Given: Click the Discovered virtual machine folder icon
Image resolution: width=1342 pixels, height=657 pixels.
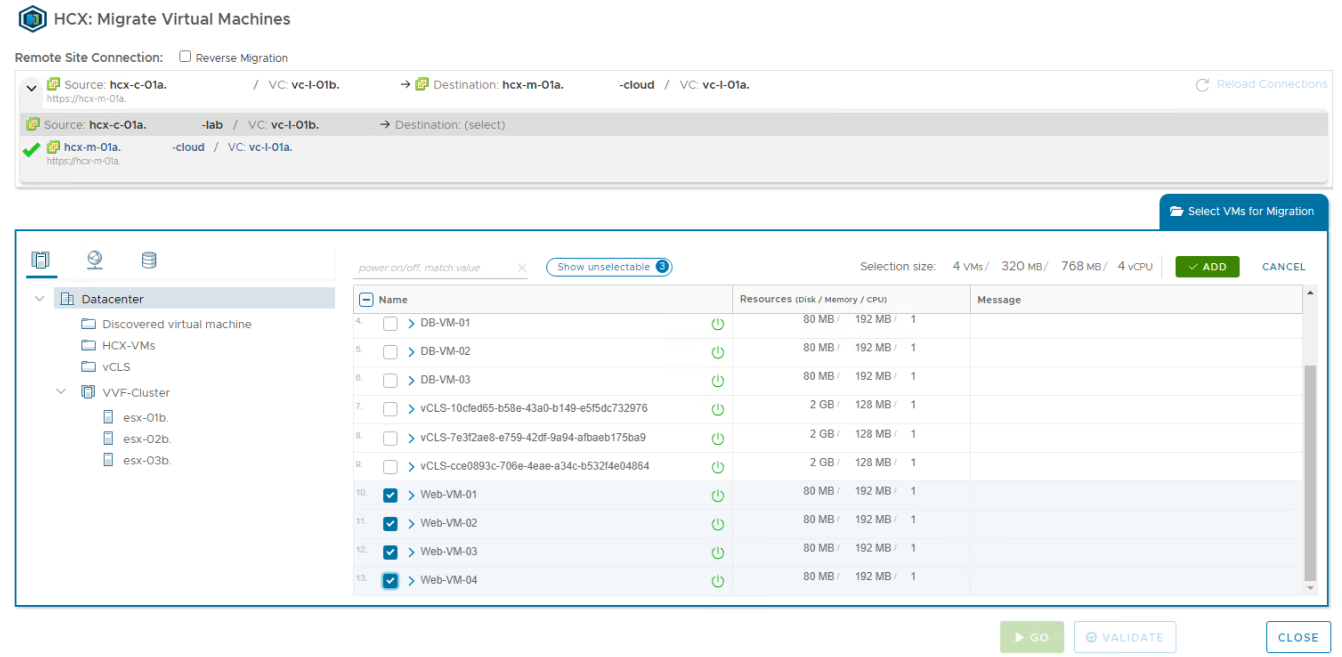Looking at the screenshot, I should pos(88,324).
